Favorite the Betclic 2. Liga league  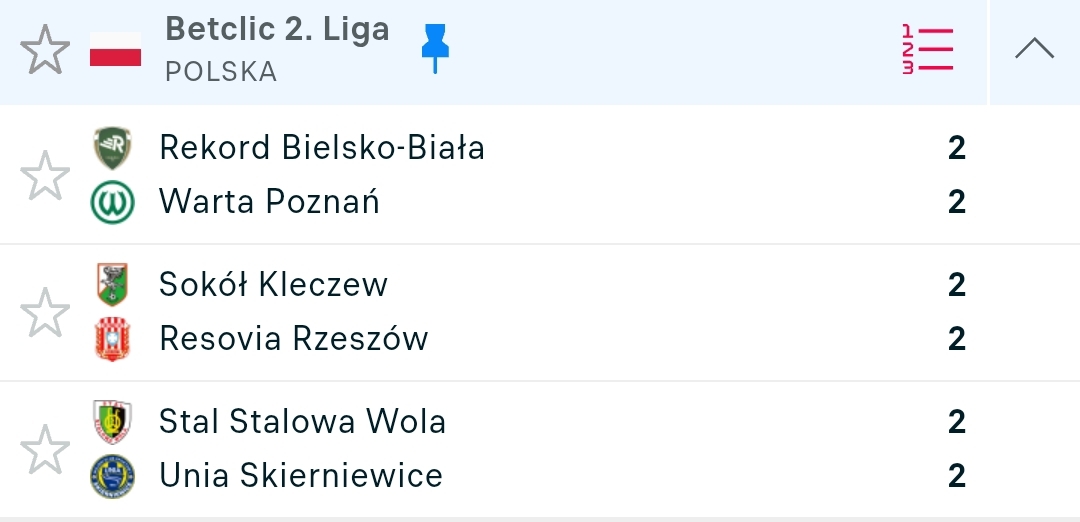[x=46, y=50]
